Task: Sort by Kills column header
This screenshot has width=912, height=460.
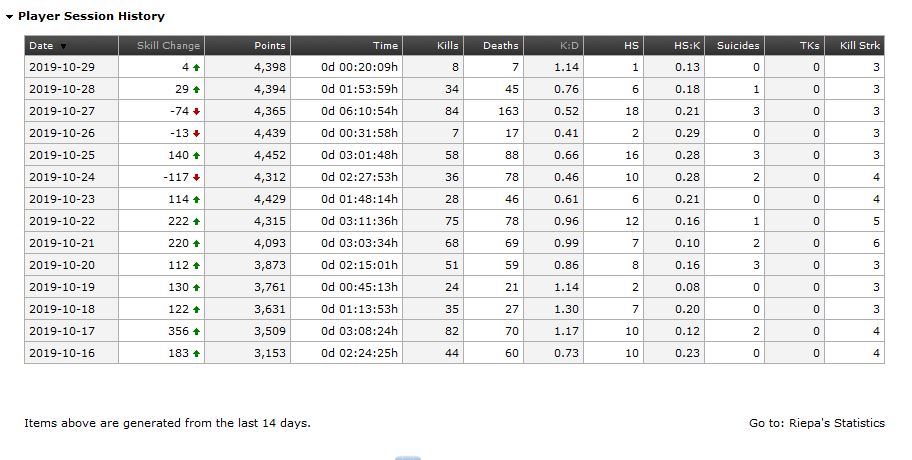Action: click(448, 45)
